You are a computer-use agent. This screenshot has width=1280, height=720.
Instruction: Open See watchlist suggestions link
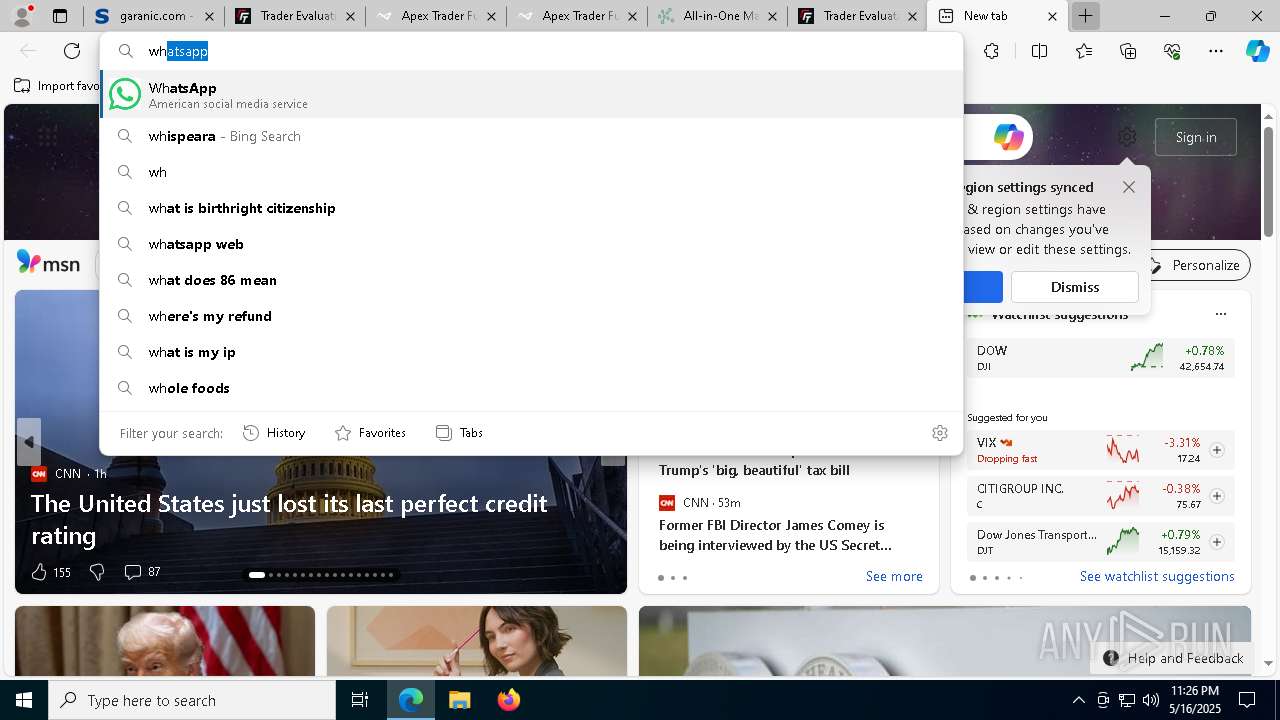coord(1157,576)
